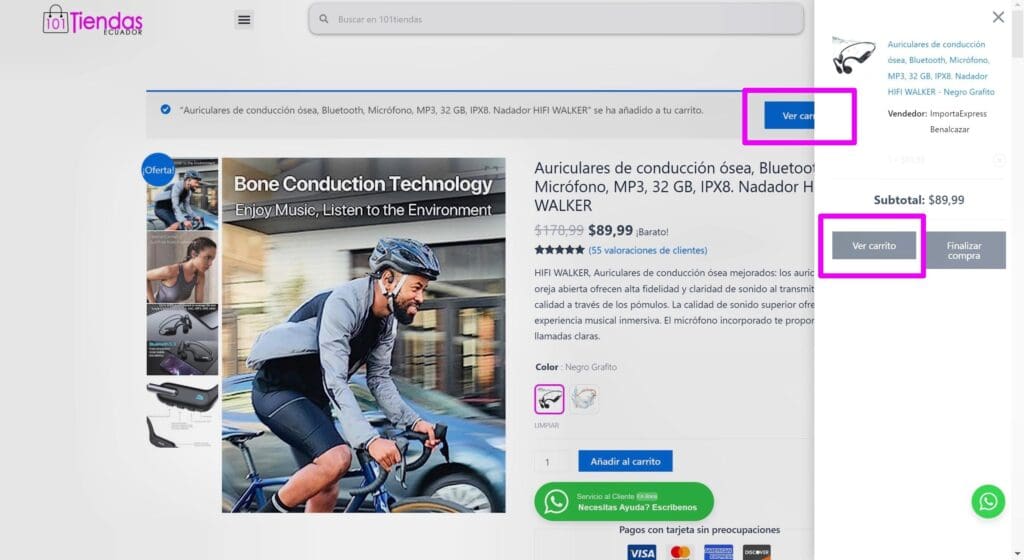The image size is (1024, 560).
Task: Click the LIMPIAR variation reset link
Action: click(547, 426)
